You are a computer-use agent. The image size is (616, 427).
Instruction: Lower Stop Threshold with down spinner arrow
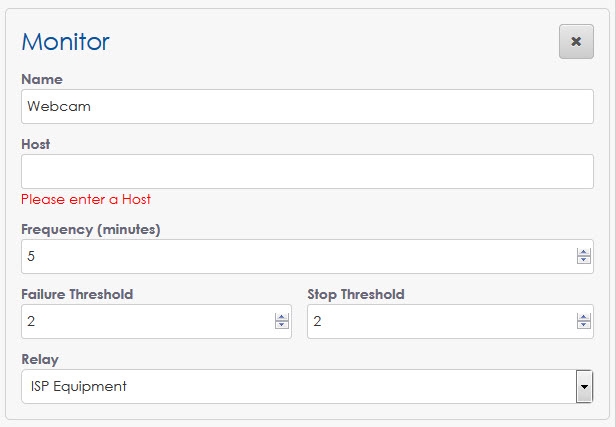(x=584, y=326)
